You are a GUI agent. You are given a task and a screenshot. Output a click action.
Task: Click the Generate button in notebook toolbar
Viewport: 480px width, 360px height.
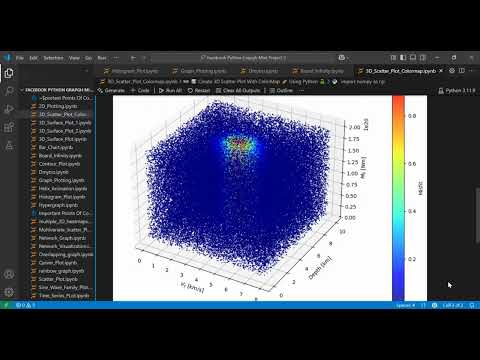pyautogui.click(x=111, y=90)
